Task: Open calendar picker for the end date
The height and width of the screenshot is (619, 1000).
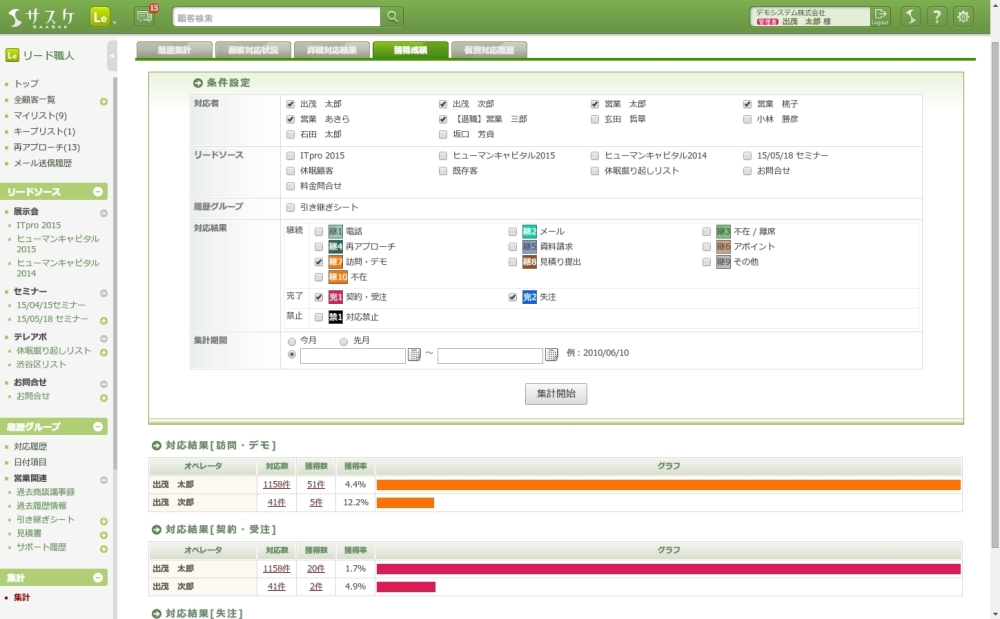Action: coord(551,355)
